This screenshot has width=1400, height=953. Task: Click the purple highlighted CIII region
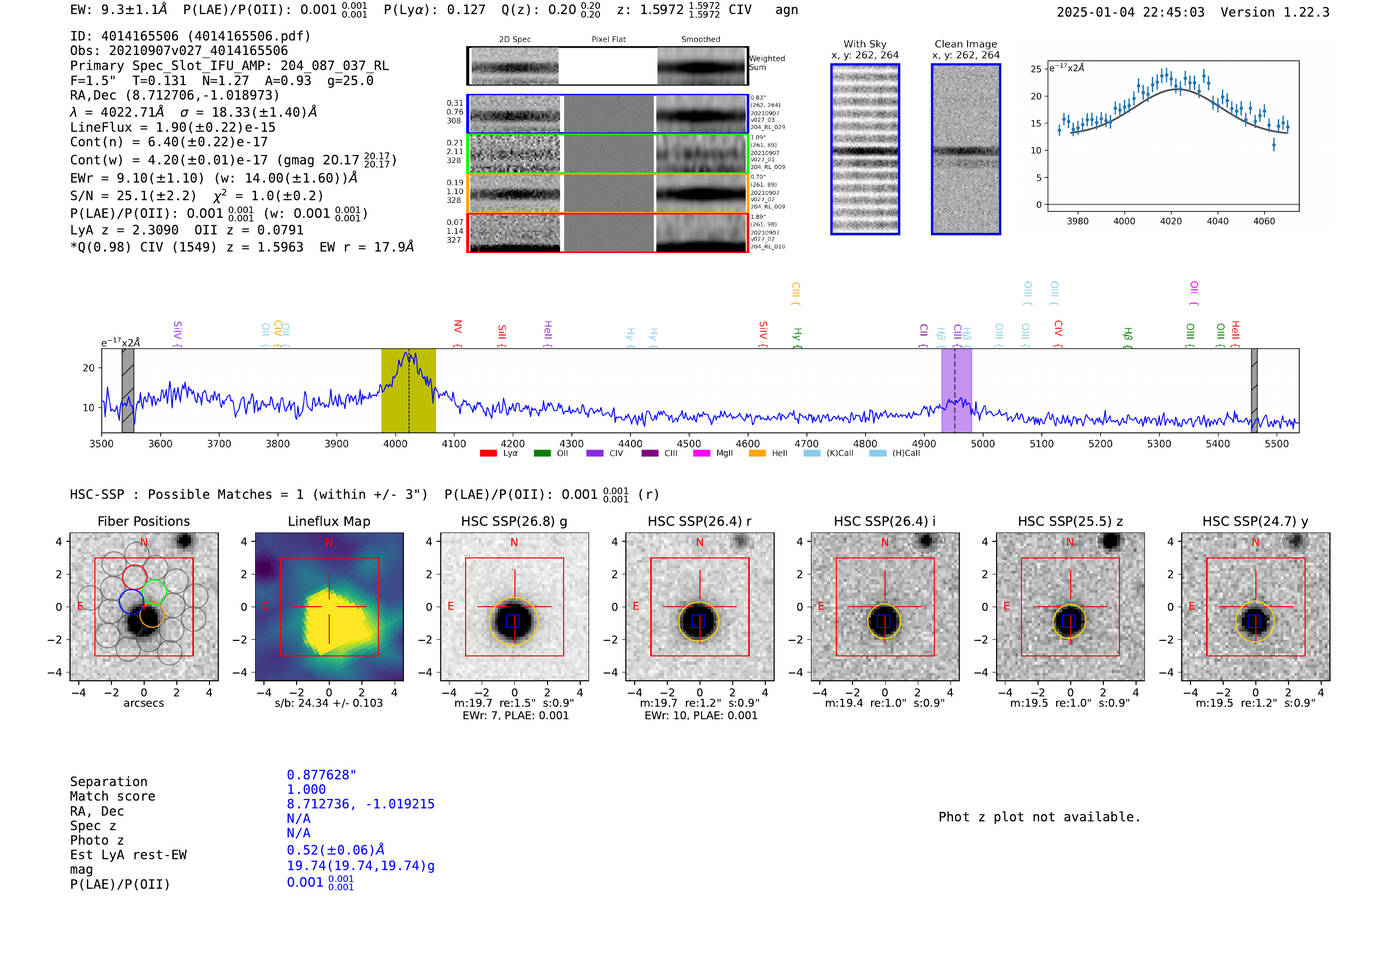956,390
